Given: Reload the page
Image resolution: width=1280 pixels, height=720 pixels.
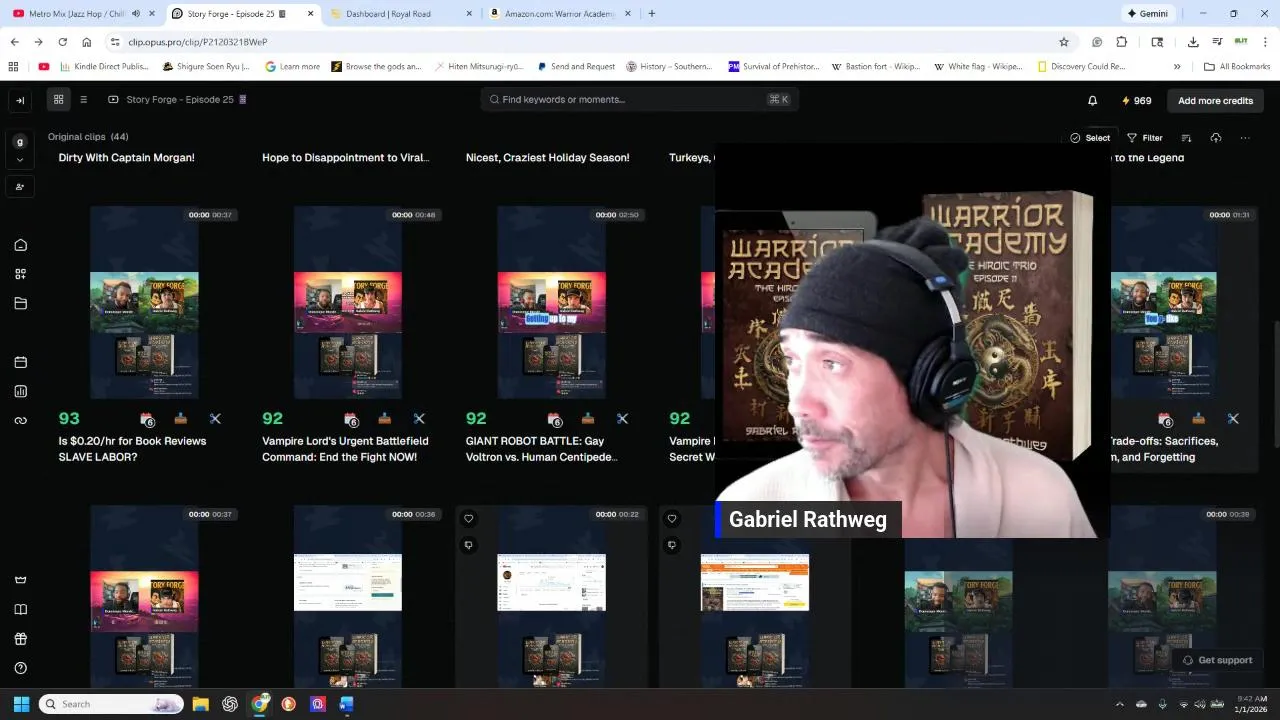Looking at the screenshot, I should pos(62,42).
